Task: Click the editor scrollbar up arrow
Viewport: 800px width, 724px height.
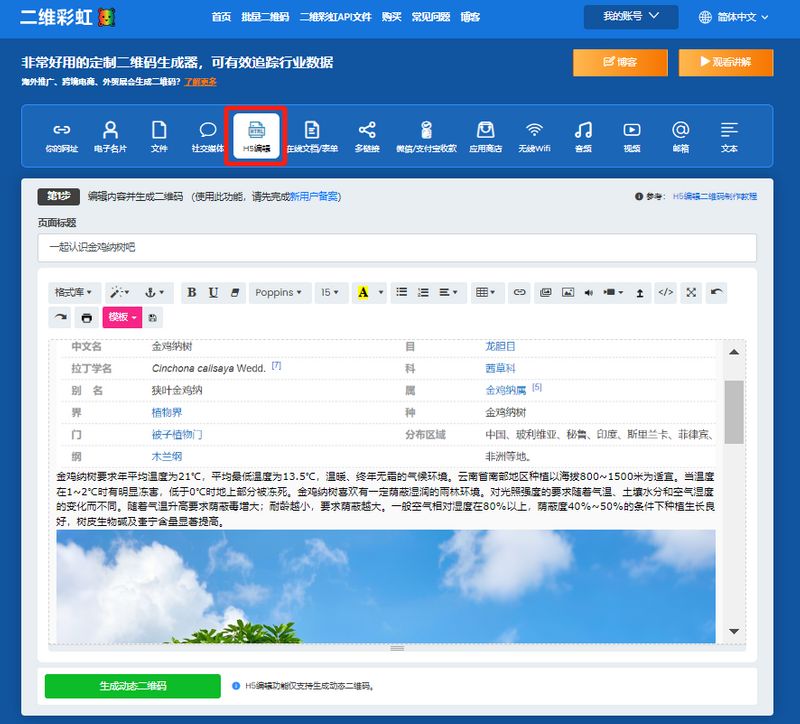Action: coord(734,352)
